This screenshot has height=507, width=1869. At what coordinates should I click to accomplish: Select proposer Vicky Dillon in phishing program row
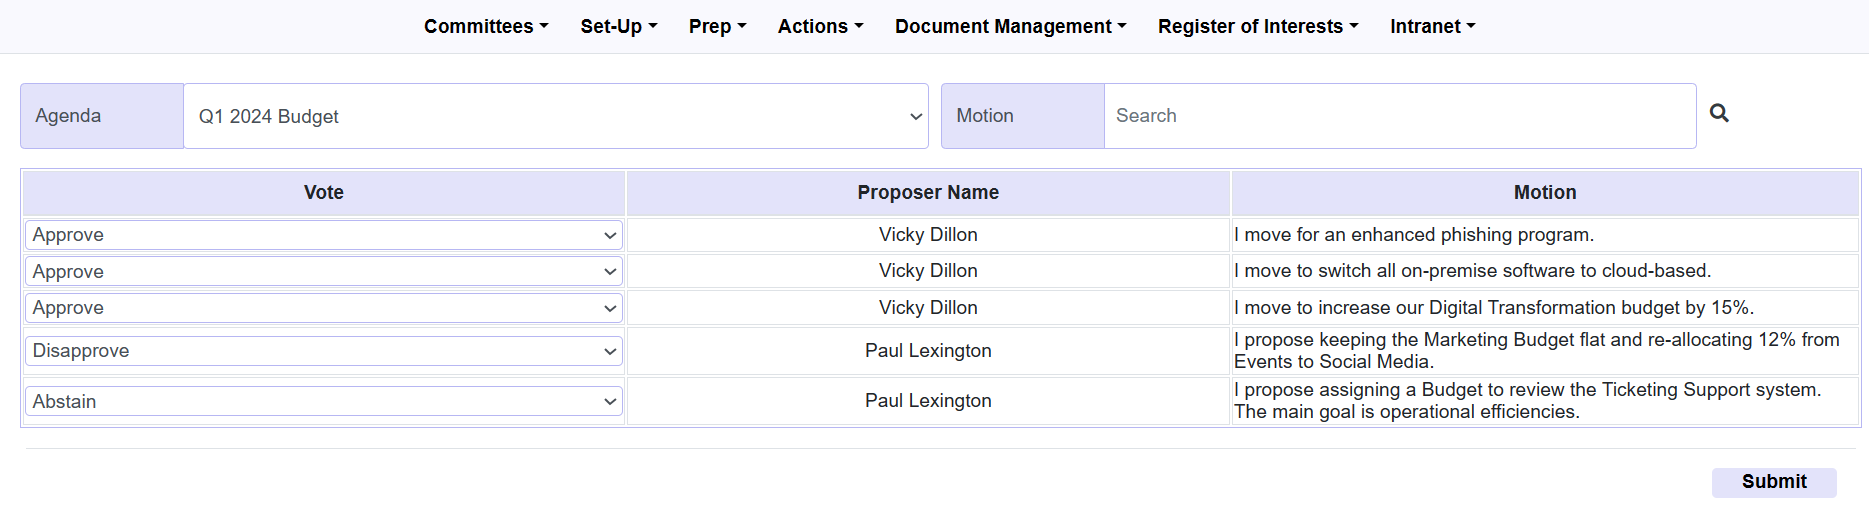click(928, 235)
